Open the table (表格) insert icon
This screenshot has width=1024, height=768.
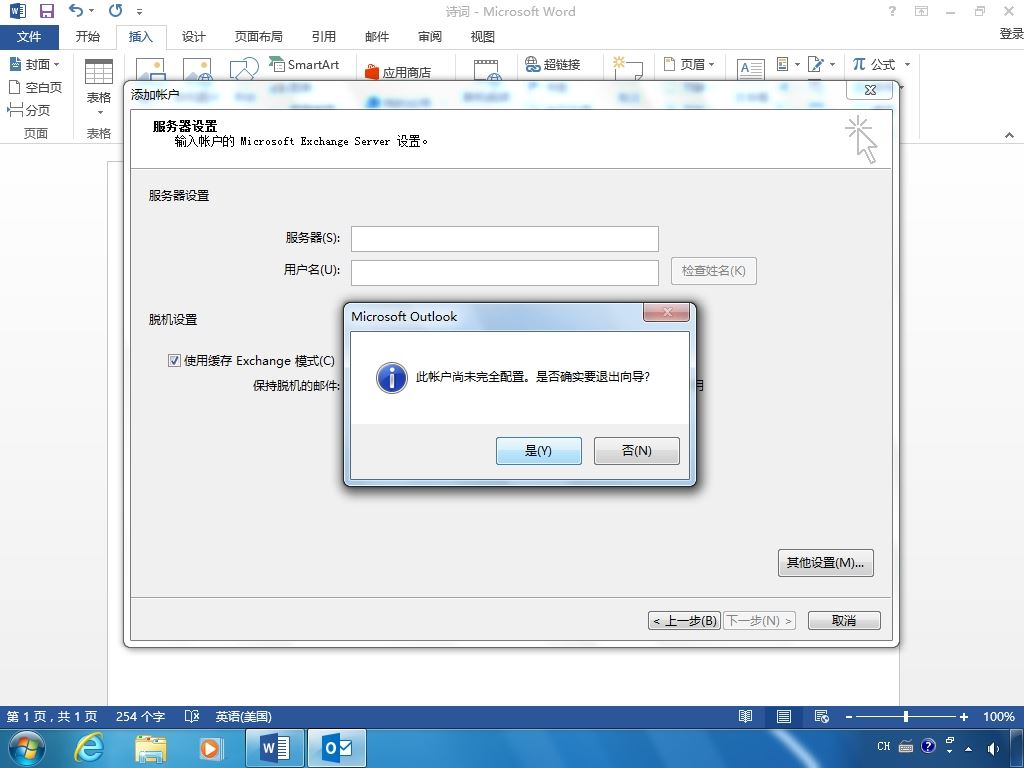pyautogui.click(x=99, y=71)
